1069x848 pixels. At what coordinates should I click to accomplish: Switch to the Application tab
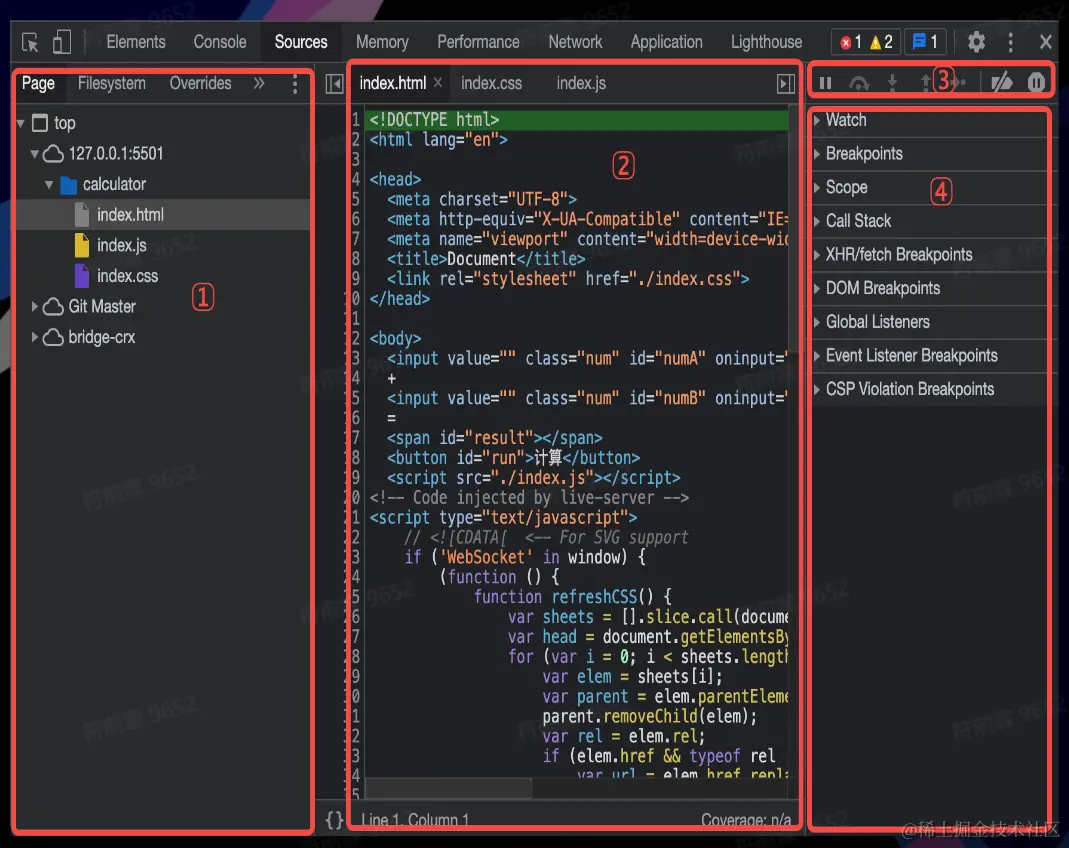666,42
